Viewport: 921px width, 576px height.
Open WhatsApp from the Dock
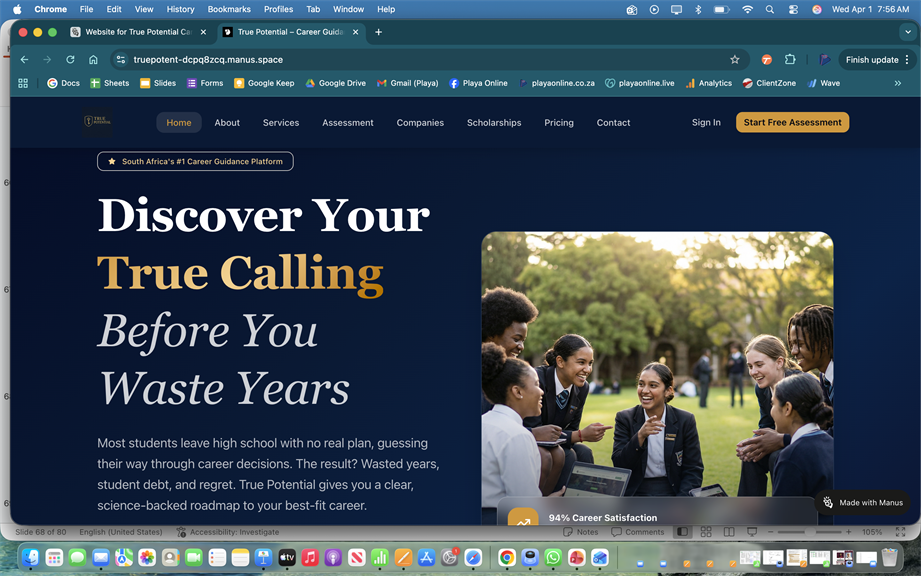point(553,557)
